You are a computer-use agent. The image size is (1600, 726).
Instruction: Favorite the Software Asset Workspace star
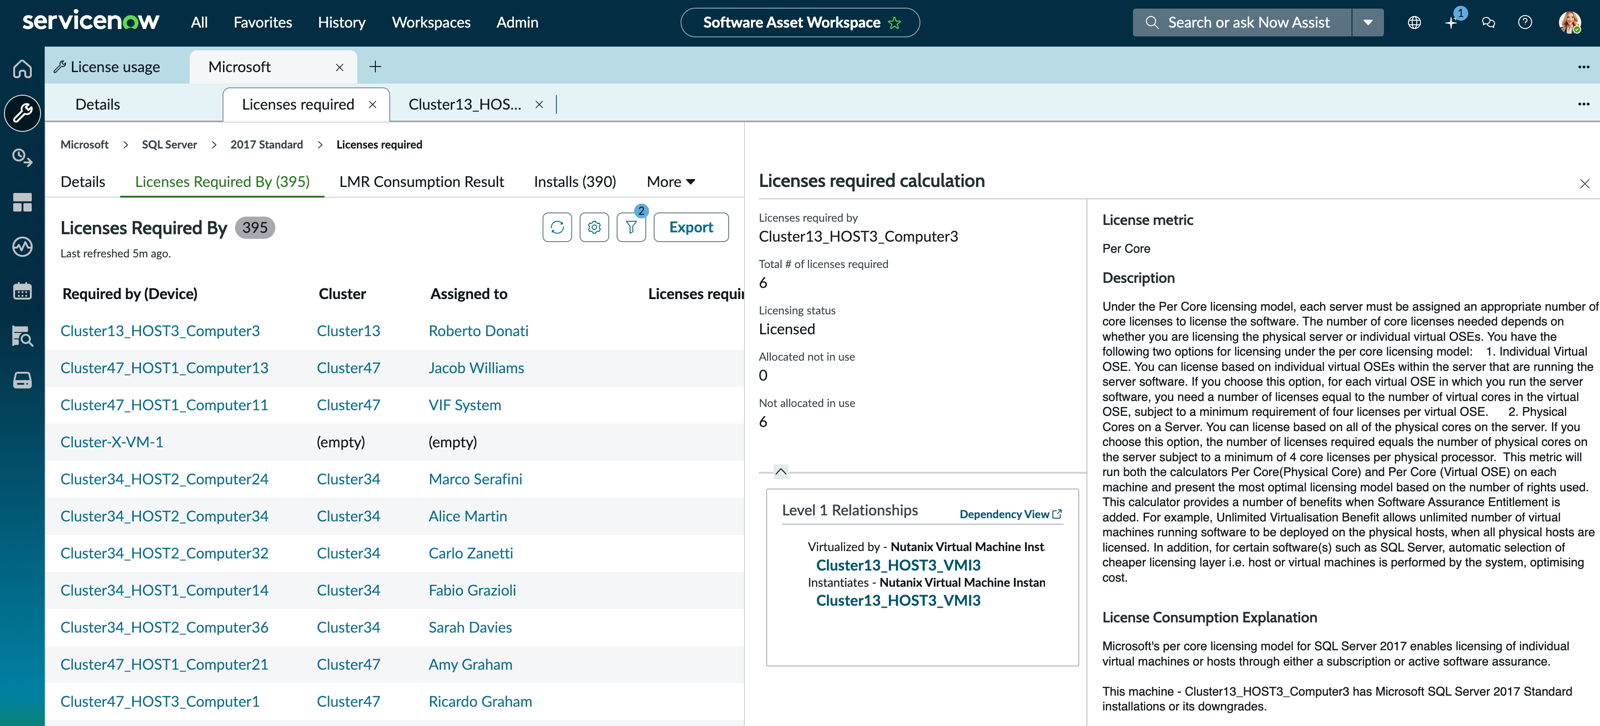(895, 22)
